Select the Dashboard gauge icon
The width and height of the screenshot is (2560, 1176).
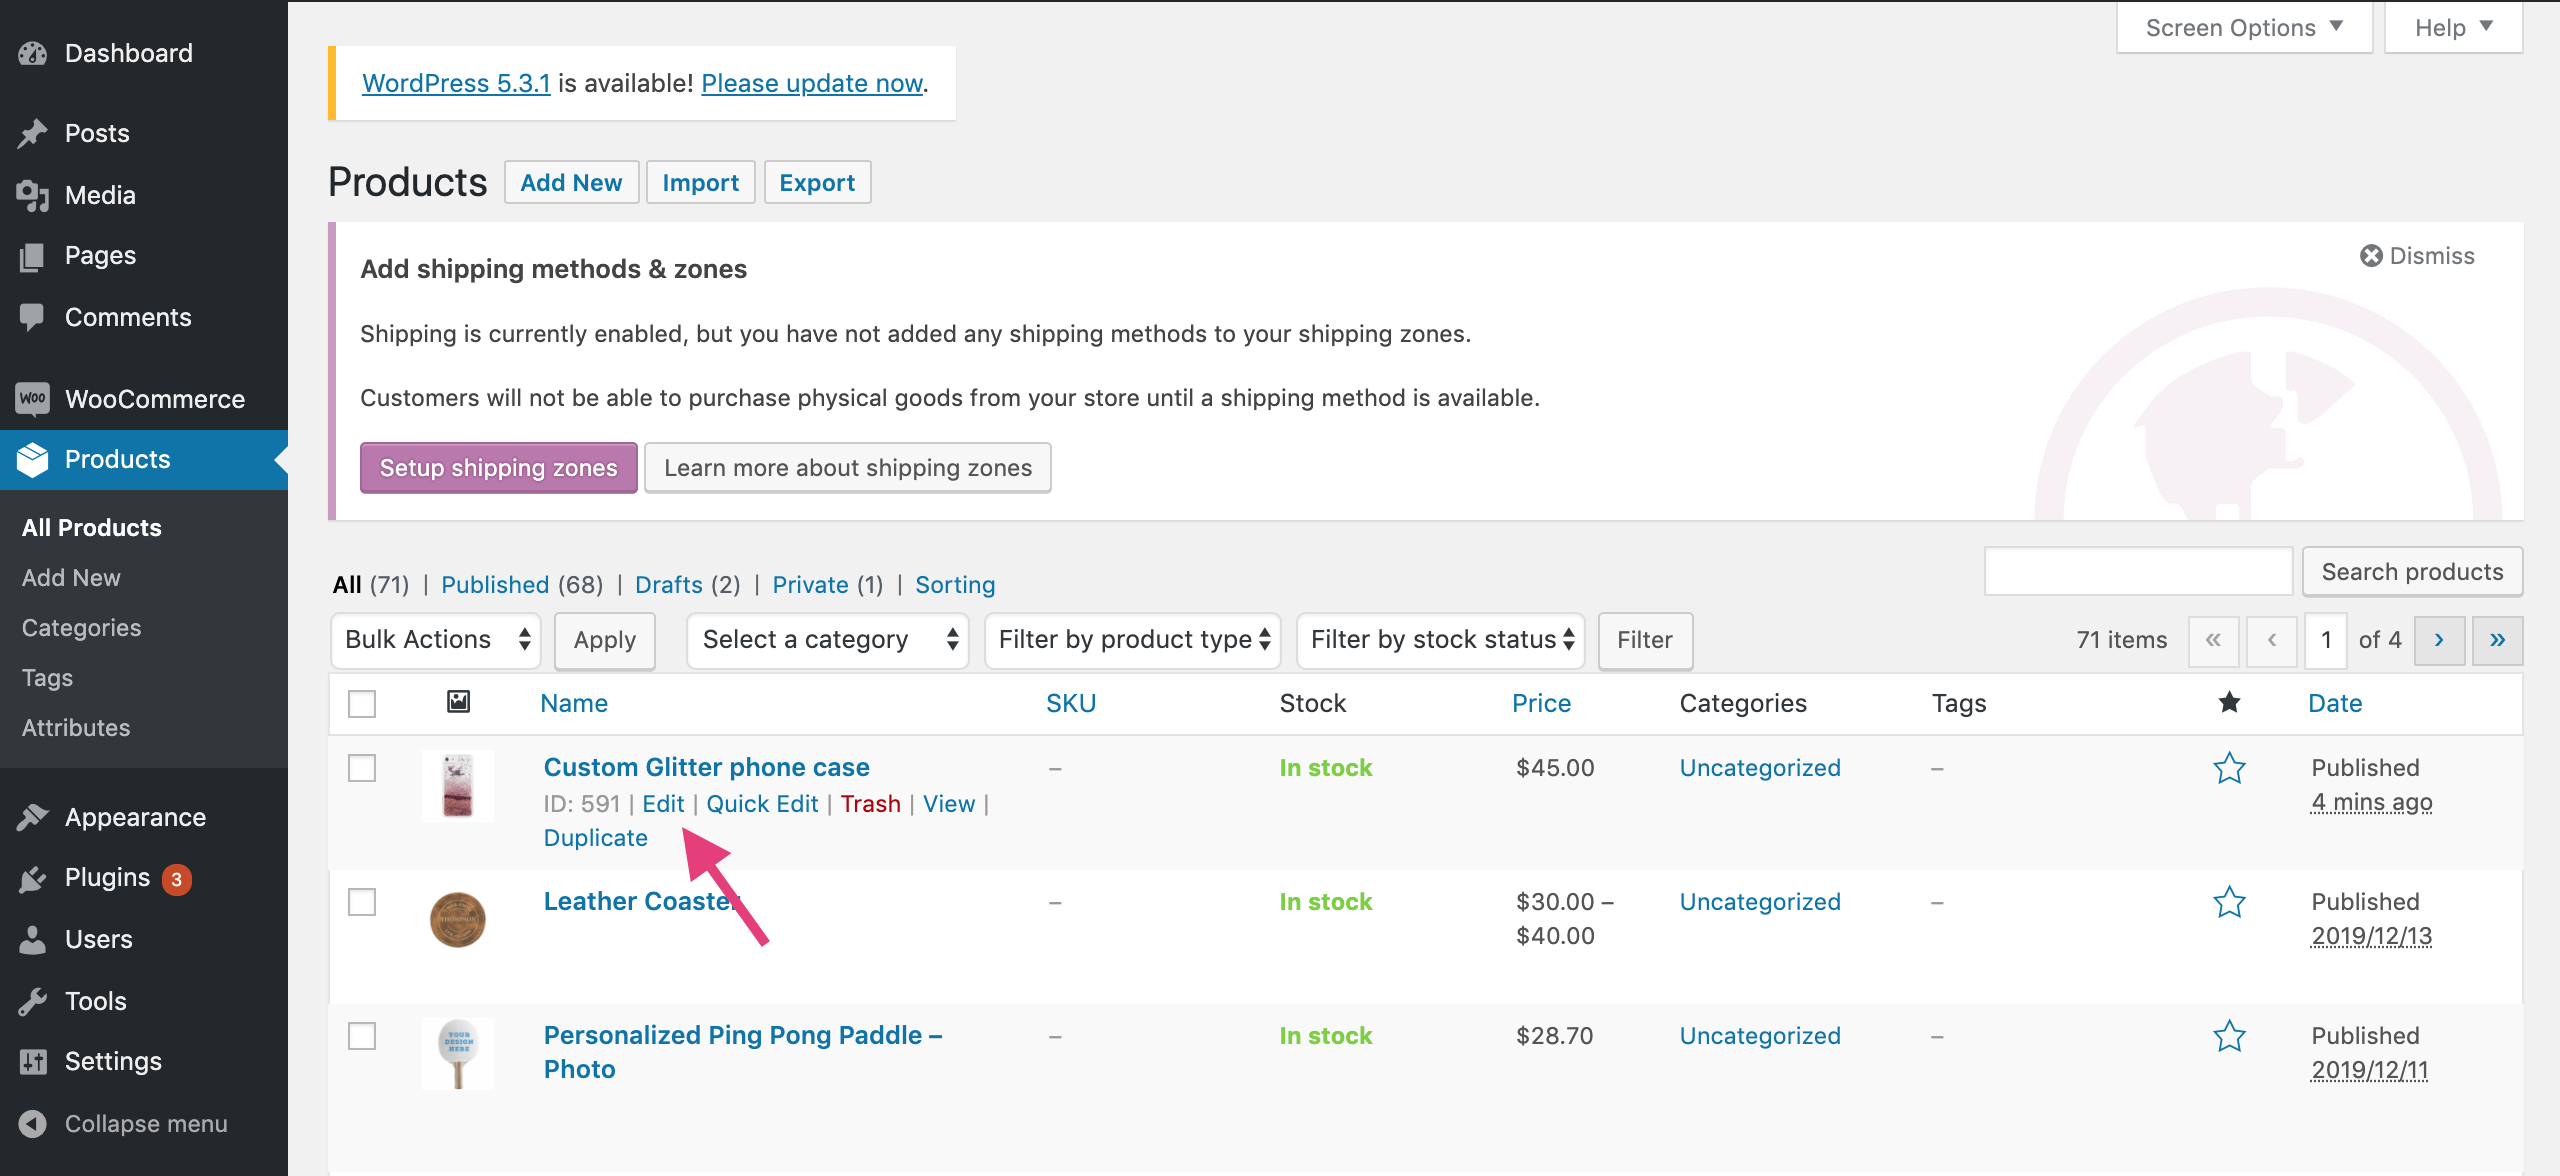33,52
